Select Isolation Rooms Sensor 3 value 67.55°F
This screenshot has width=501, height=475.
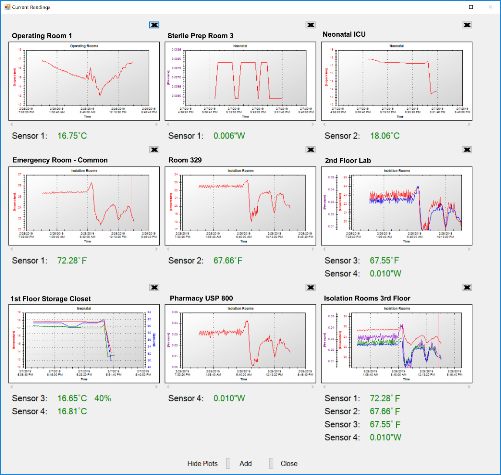pos(385,424)
